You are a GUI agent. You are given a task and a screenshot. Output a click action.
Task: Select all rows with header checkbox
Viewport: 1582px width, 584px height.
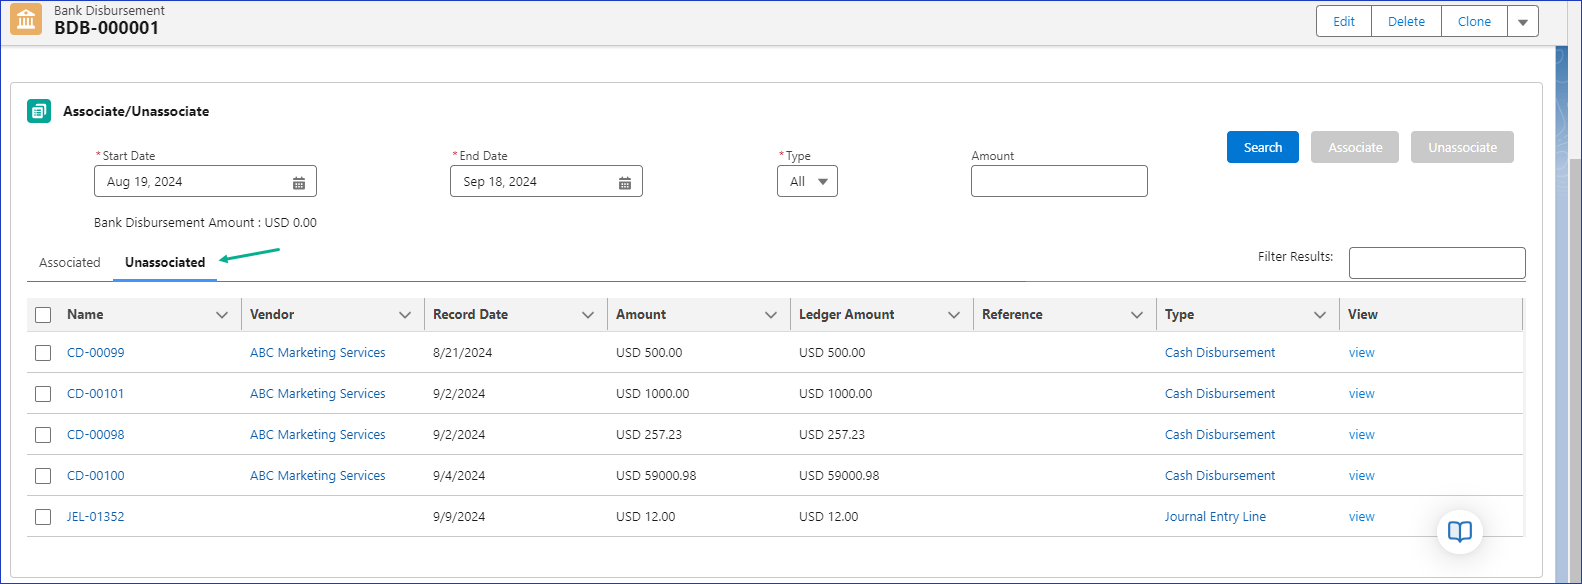pos(43,315)
